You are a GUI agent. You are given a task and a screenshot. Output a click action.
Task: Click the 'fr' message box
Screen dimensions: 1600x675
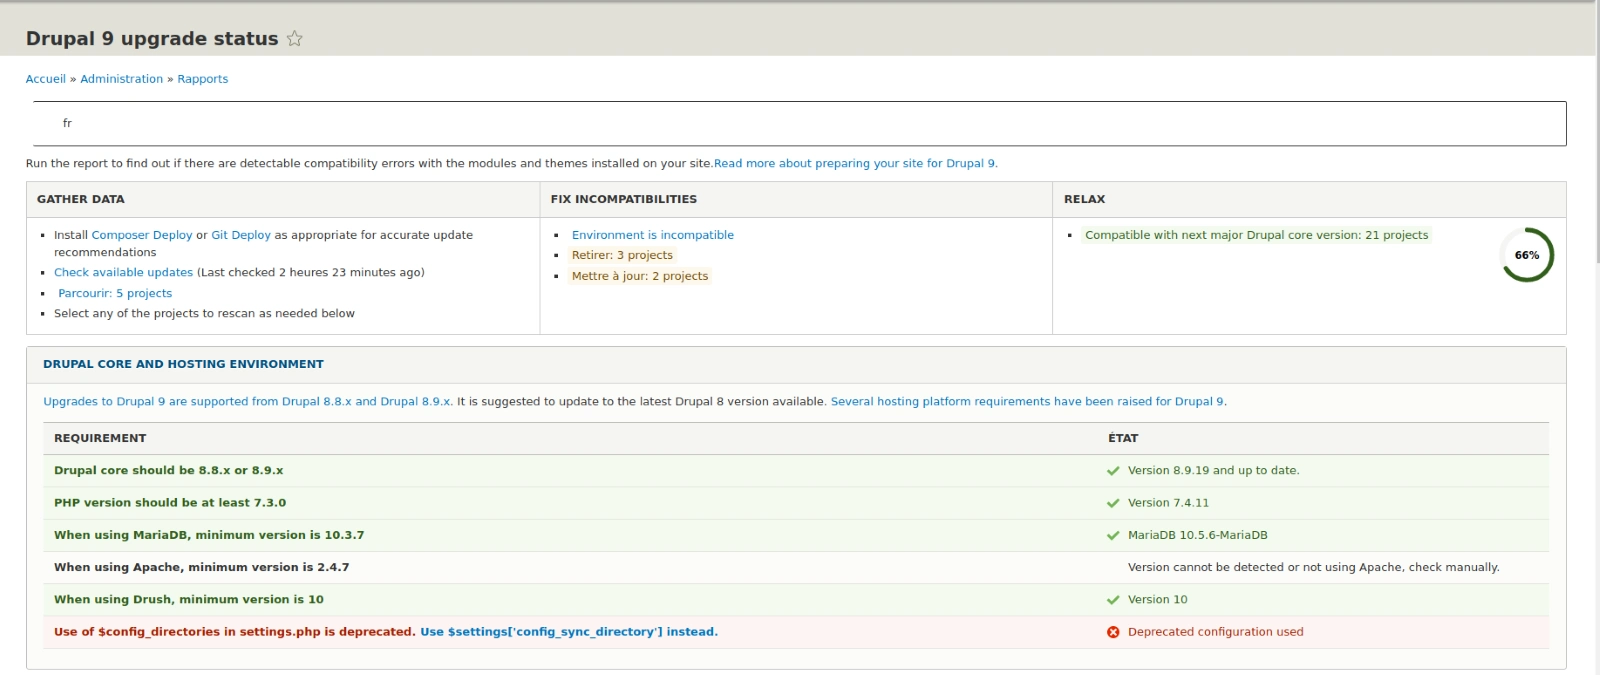799,123
